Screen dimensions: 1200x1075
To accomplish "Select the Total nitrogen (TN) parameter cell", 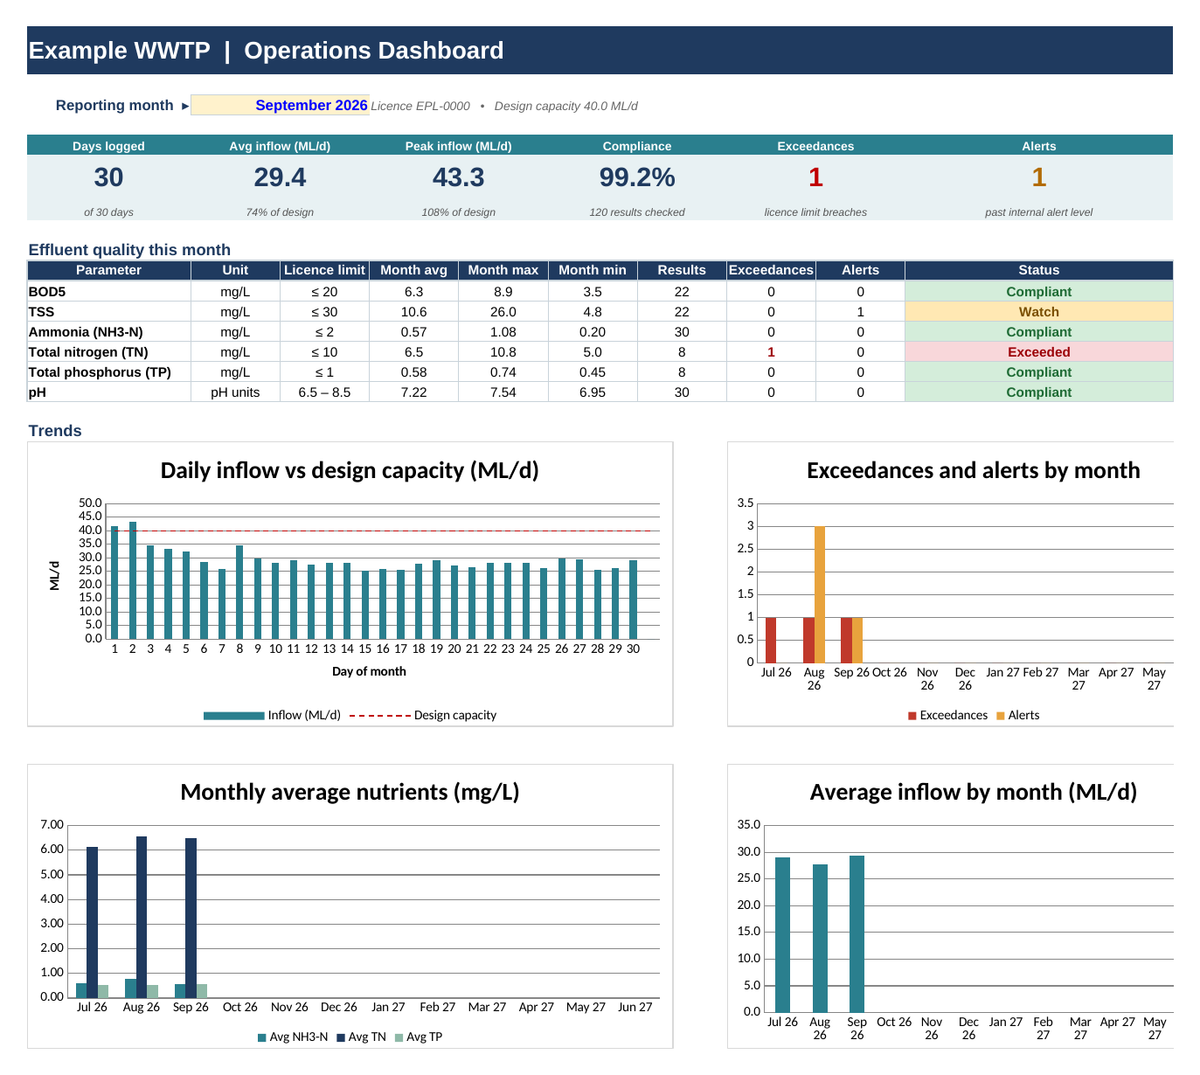I will click(x=109, y=352).
